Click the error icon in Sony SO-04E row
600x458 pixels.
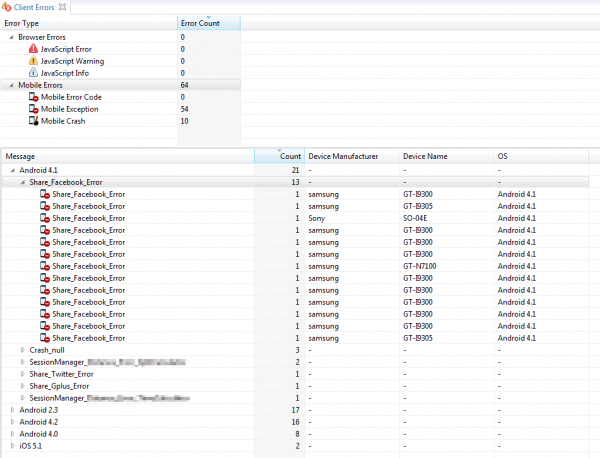coord(45,218)
